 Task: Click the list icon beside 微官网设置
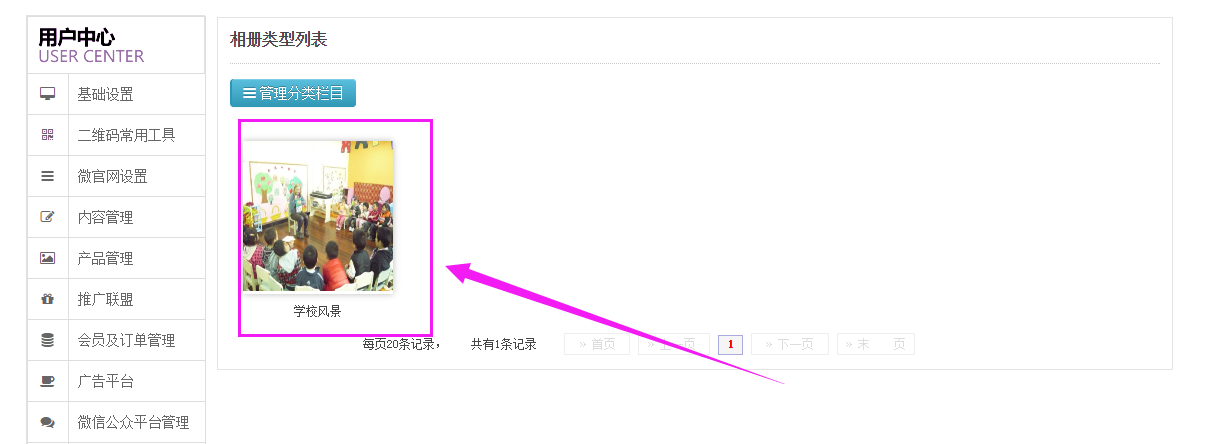coord(47,176)
